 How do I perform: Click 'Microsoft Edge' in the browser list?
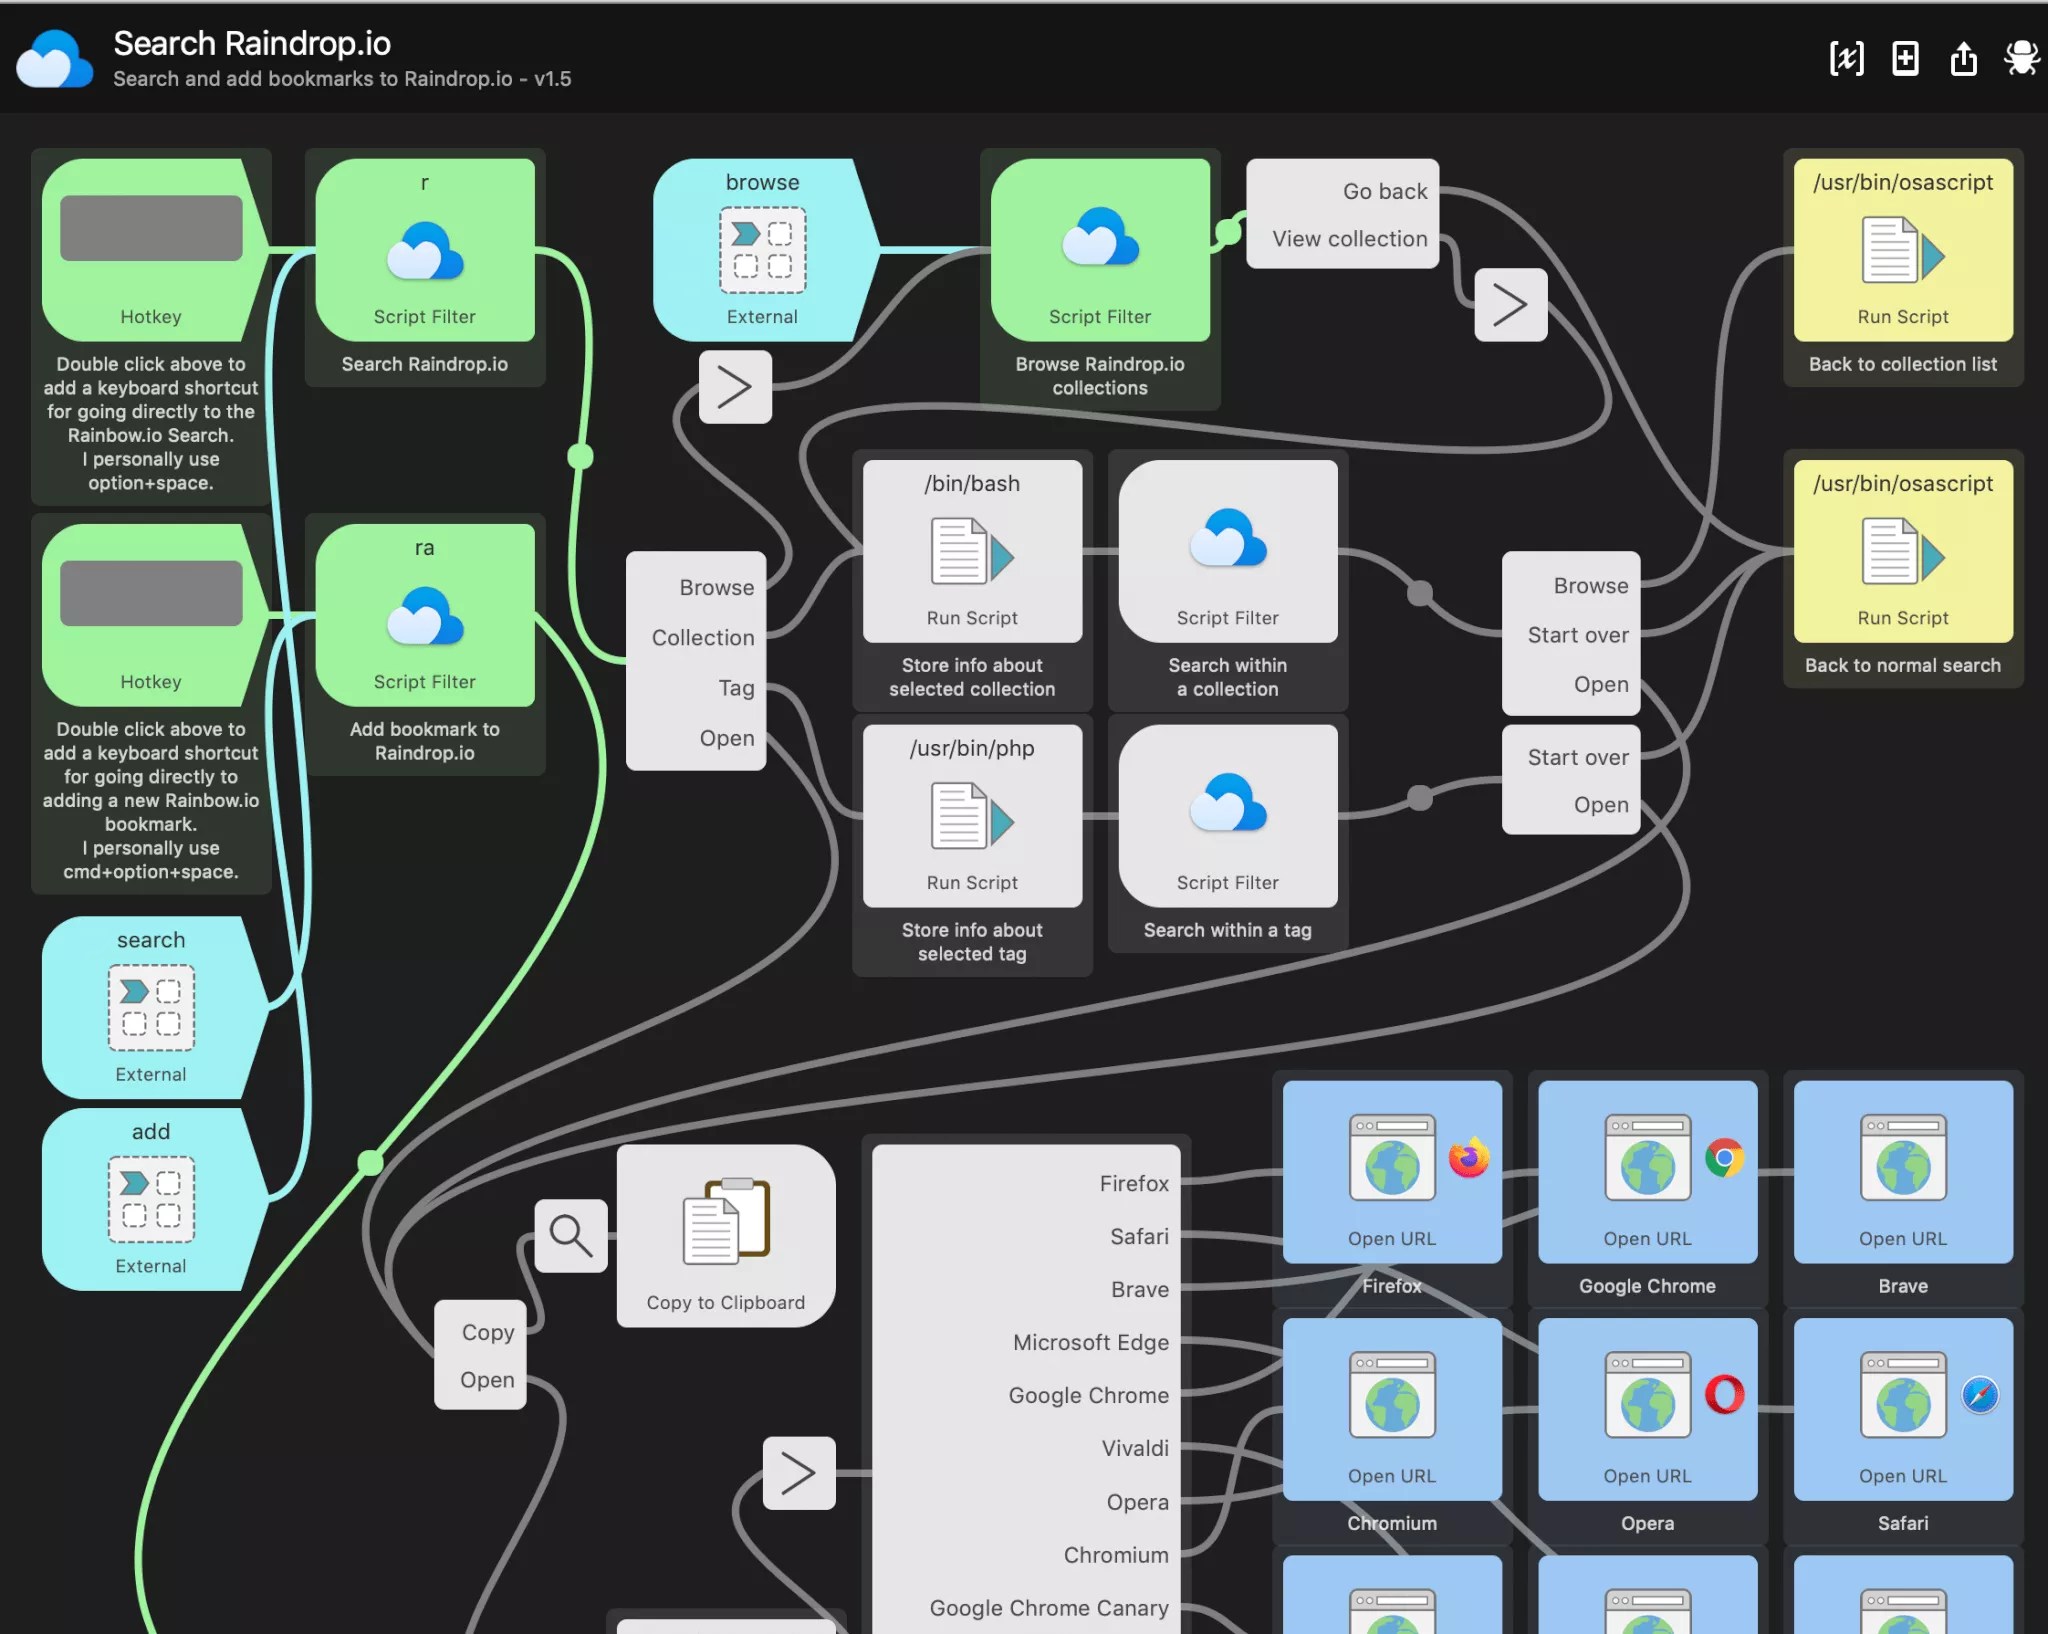pos(1090,1343)
